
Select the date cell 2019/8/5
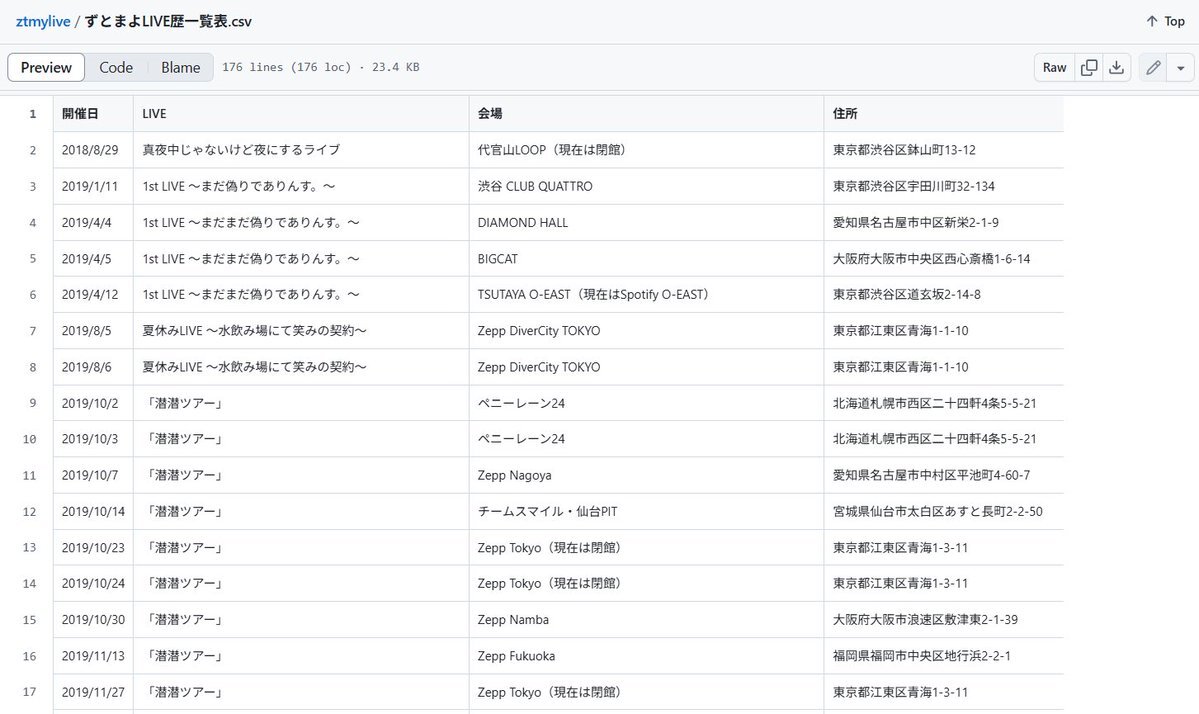(93, 330)
